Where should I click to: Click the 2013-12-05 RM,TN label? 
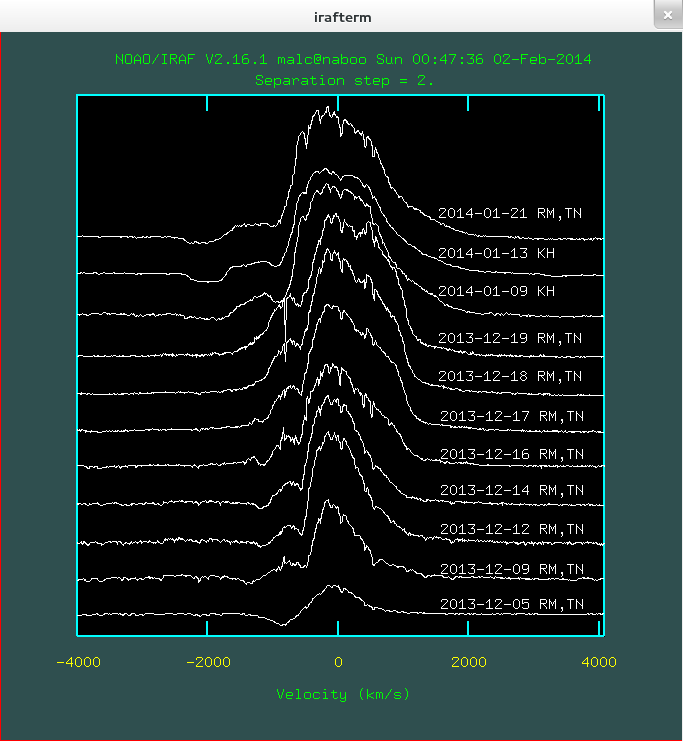pos(510,604)
